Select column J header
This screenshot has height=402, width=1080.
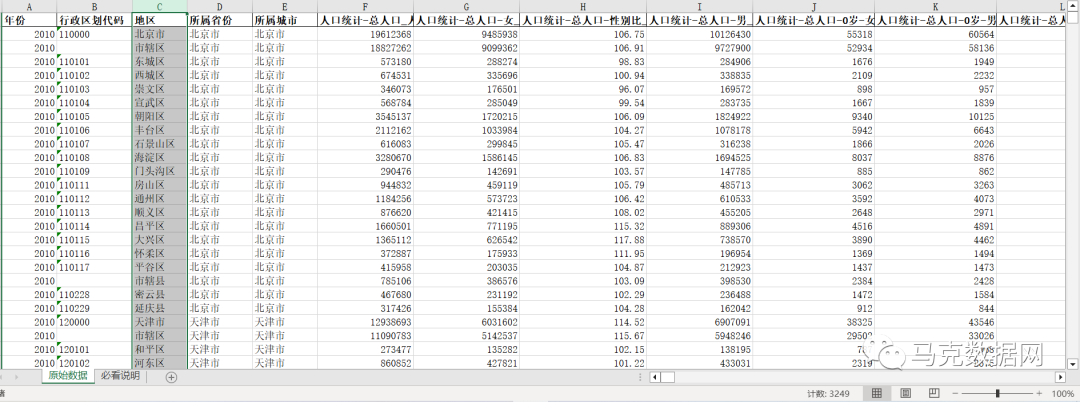tap(814, 6)
